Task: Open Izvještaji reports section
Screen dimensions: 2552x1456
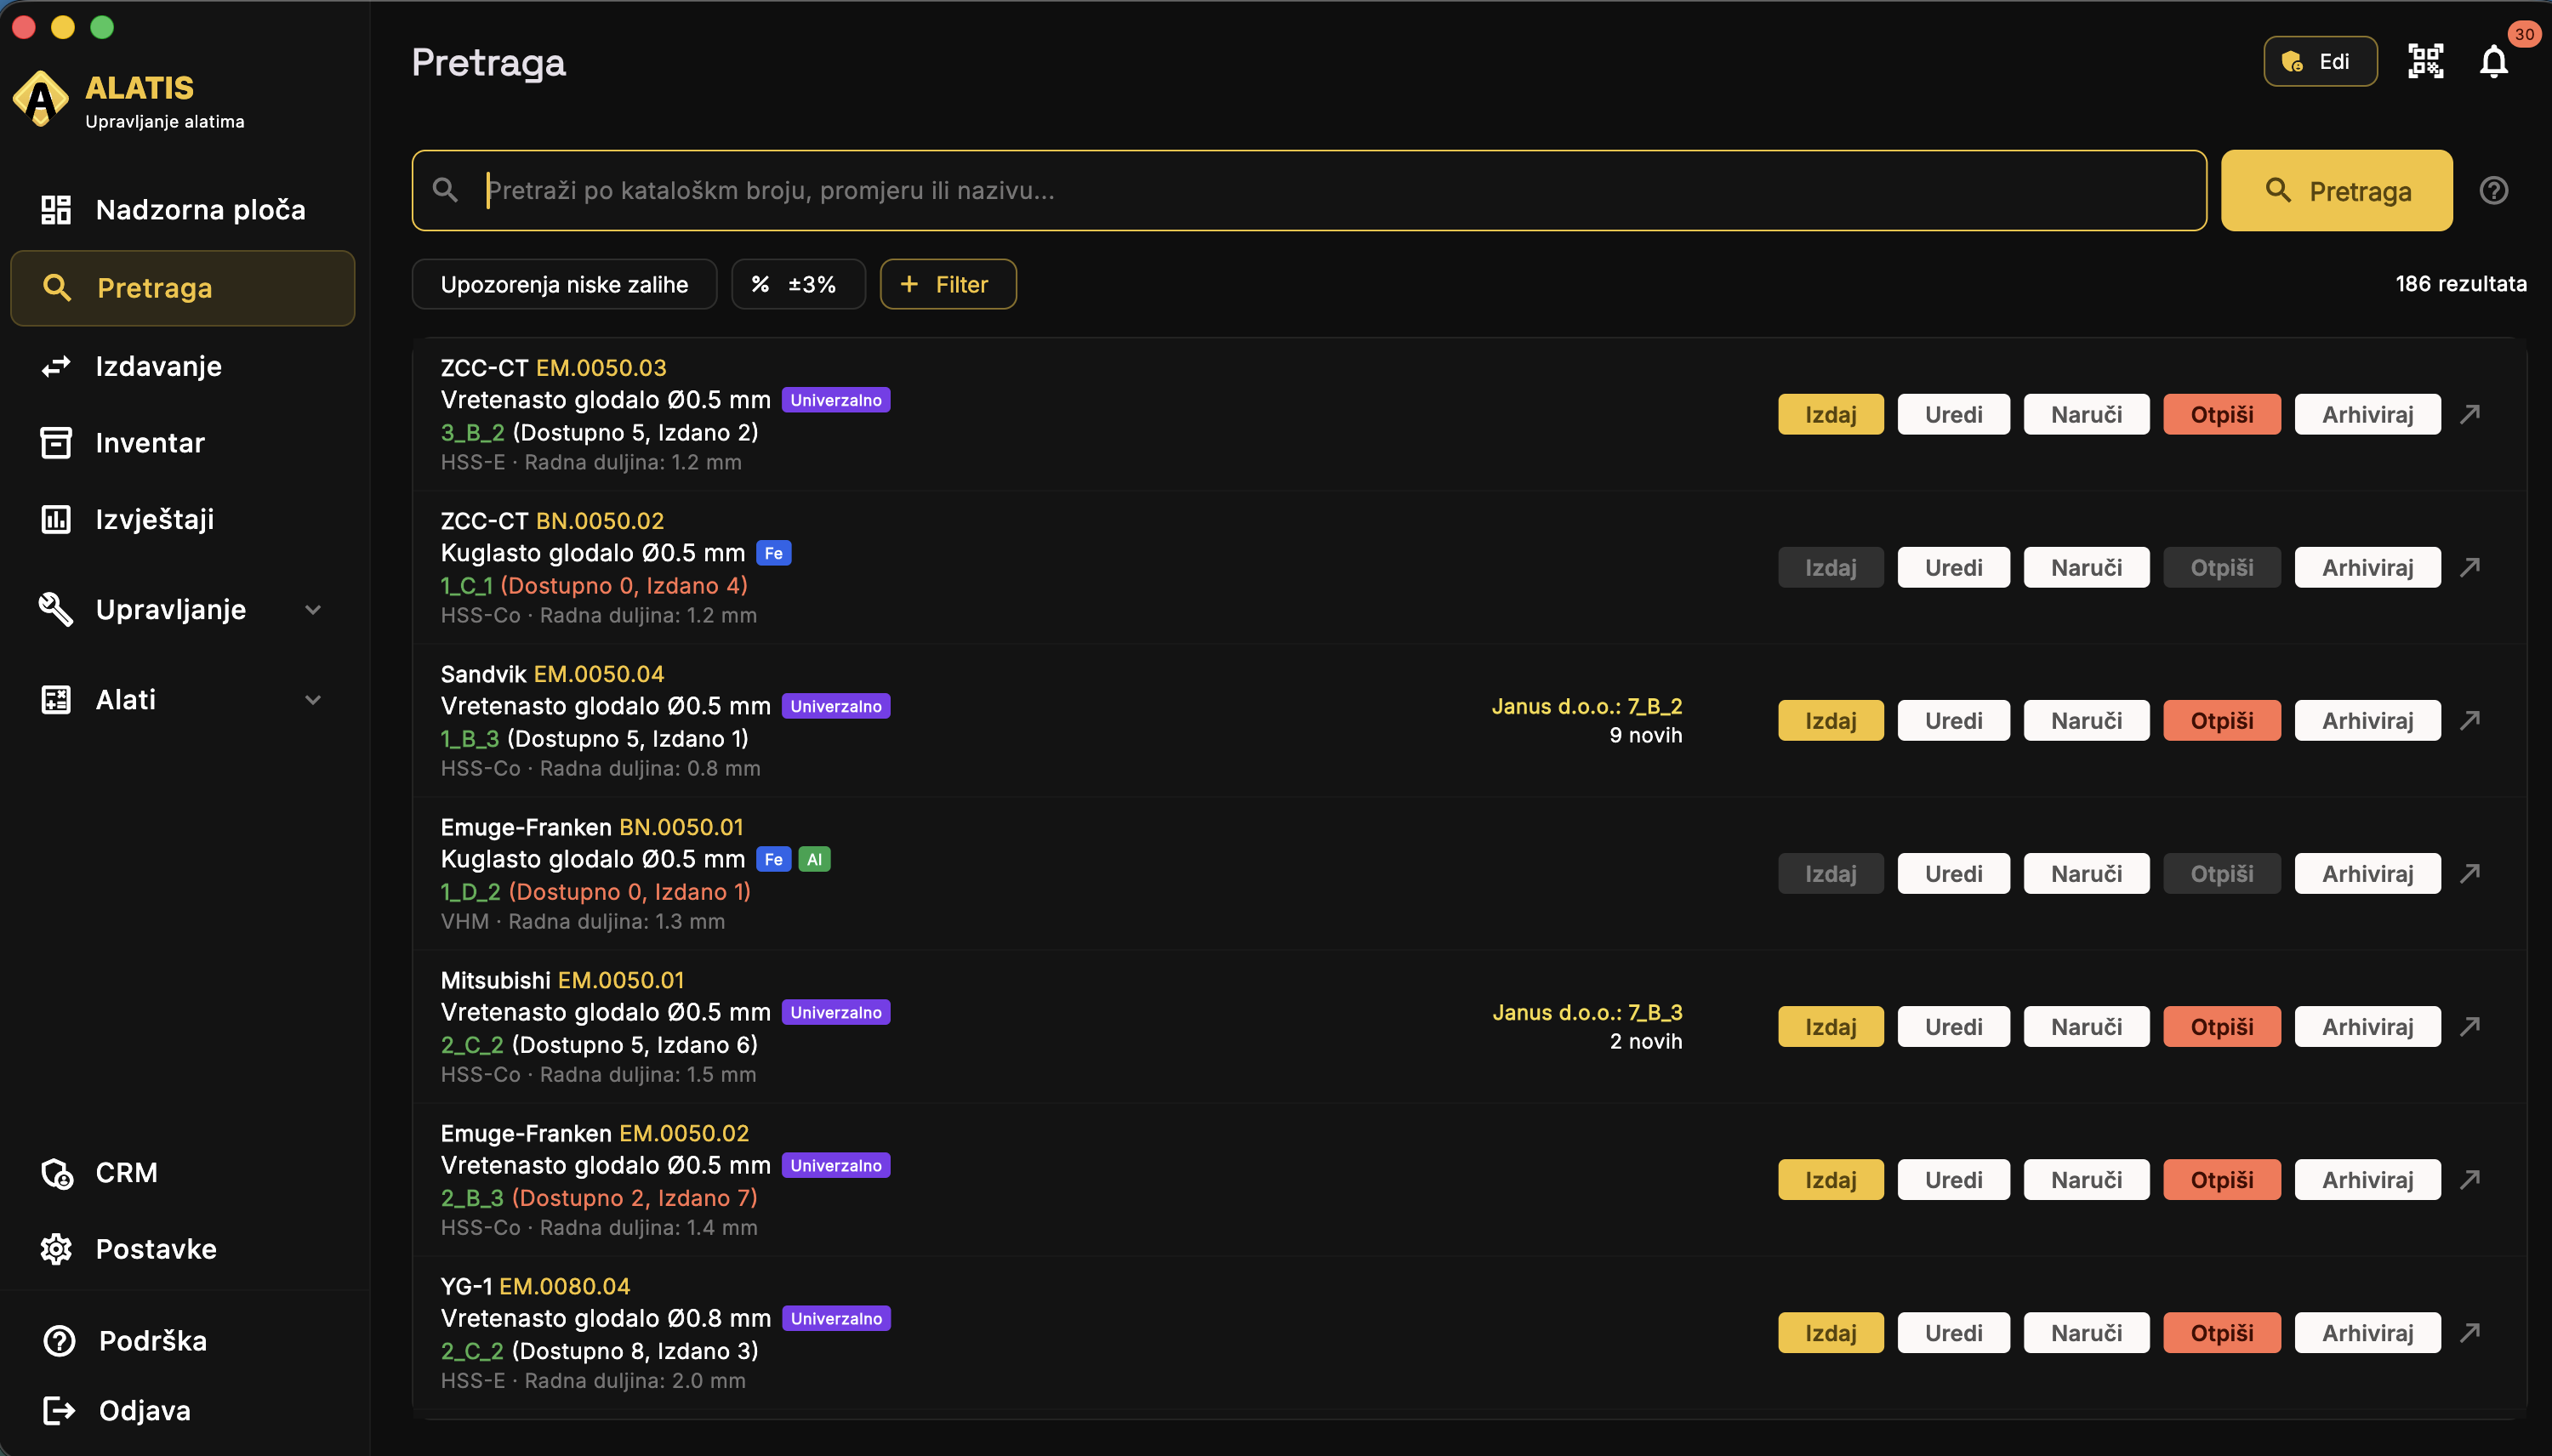Action: click(183, 519)
